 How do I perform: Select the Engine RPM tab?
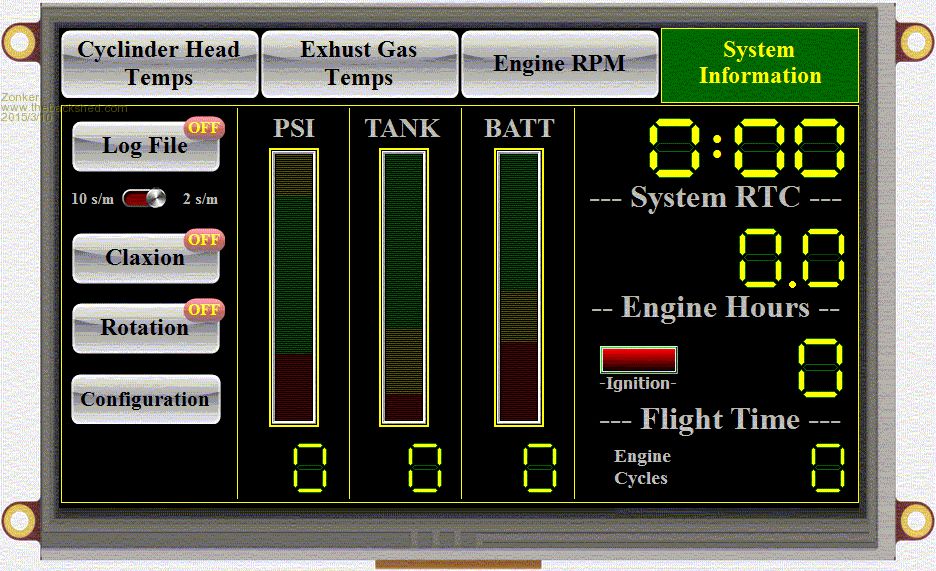click(559, 63)
